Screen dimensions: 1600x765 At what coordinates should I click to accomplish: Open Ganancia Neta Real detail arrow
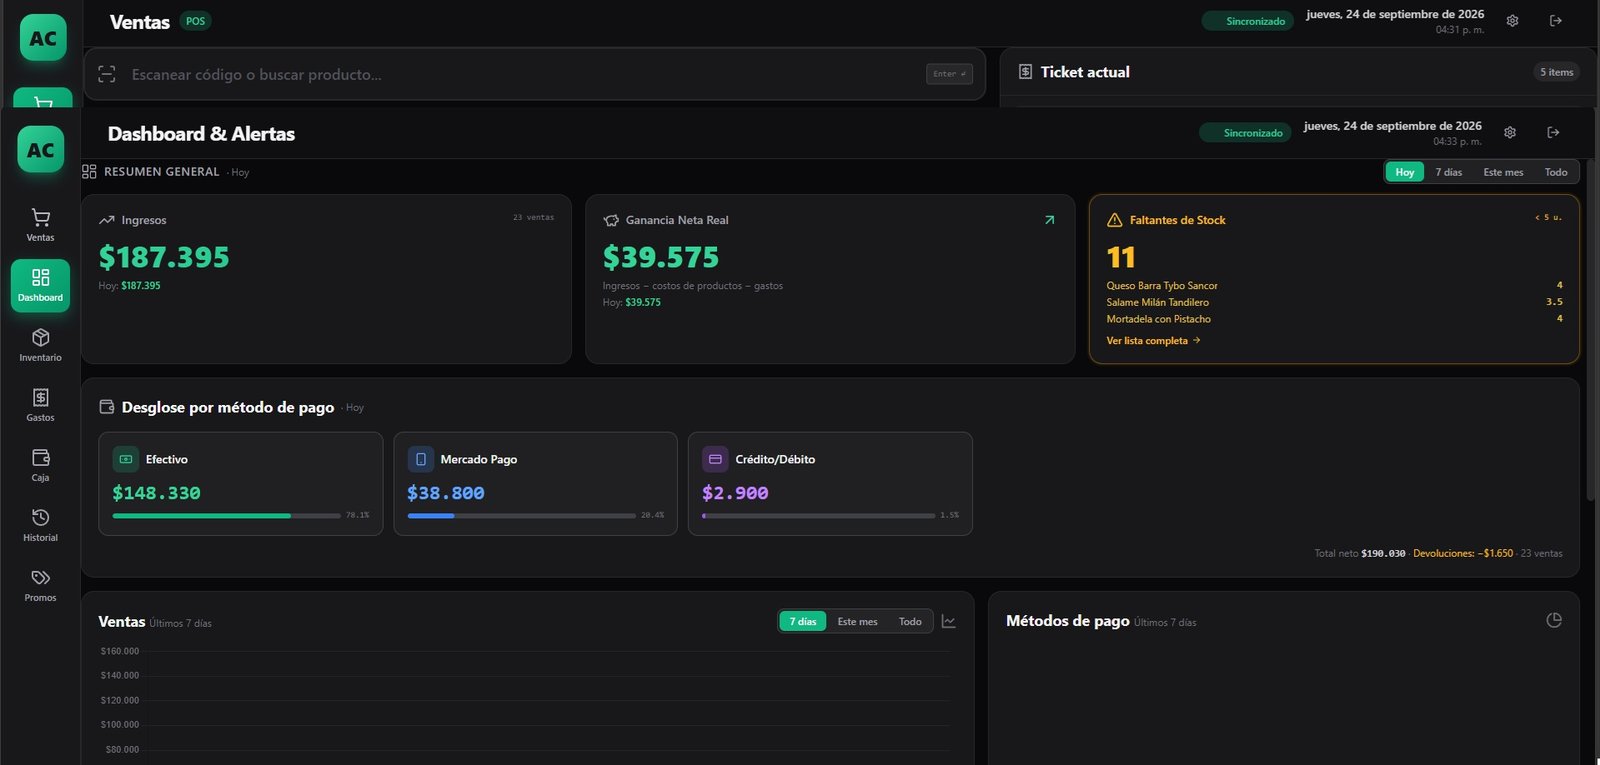(x=1049, y=220)
